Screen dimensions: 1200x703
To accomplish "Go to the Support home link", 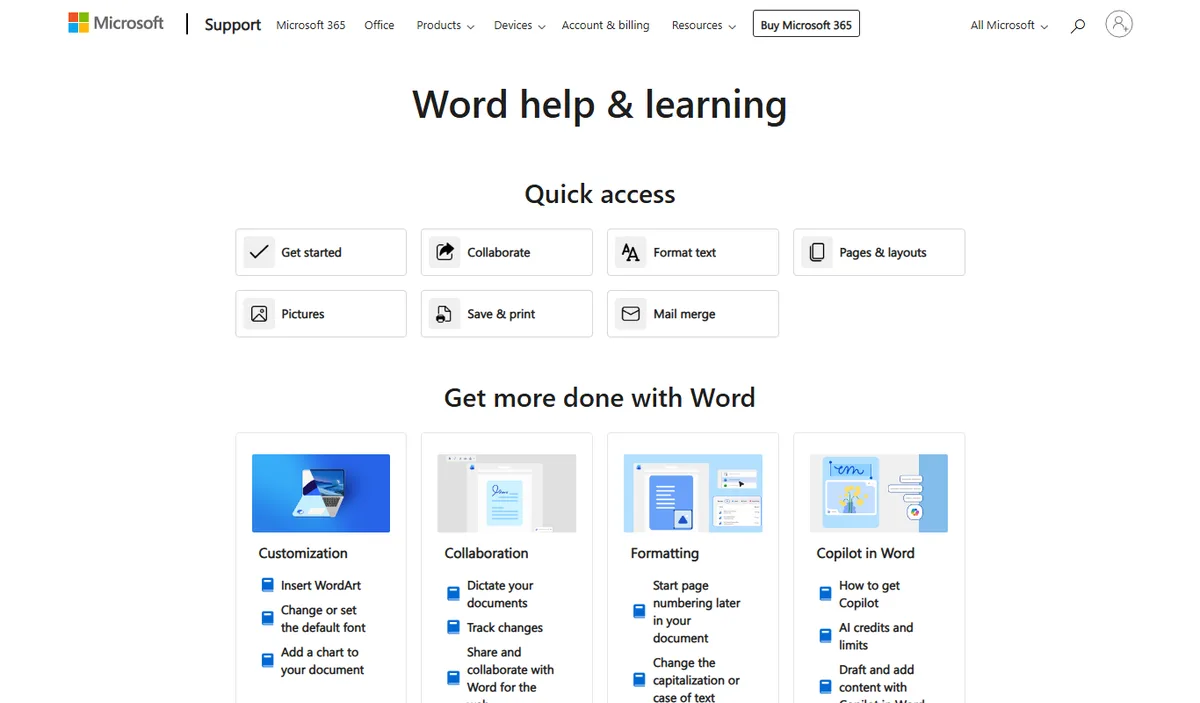I will (x=233, y=25).
